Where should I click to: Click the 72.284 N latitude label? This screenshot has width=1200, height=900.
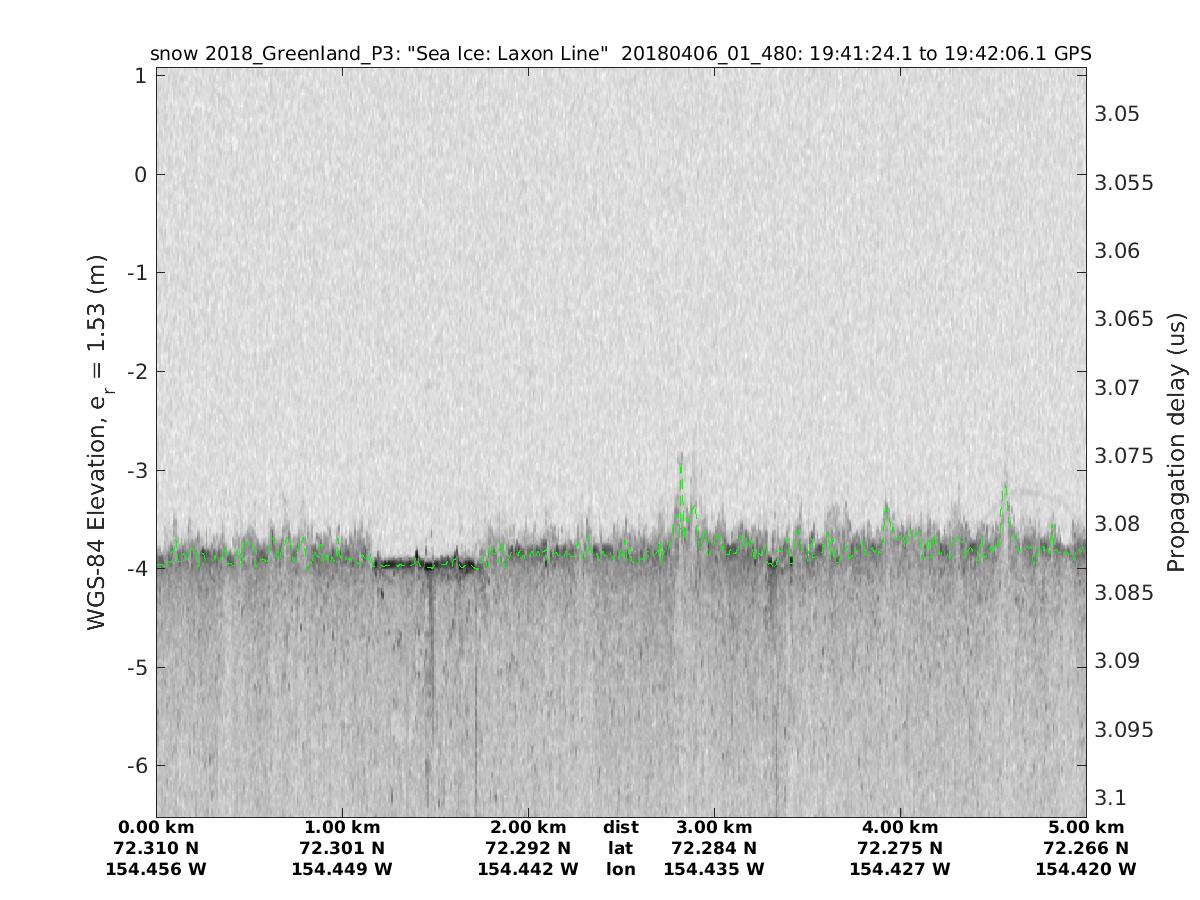pos(714,849)
